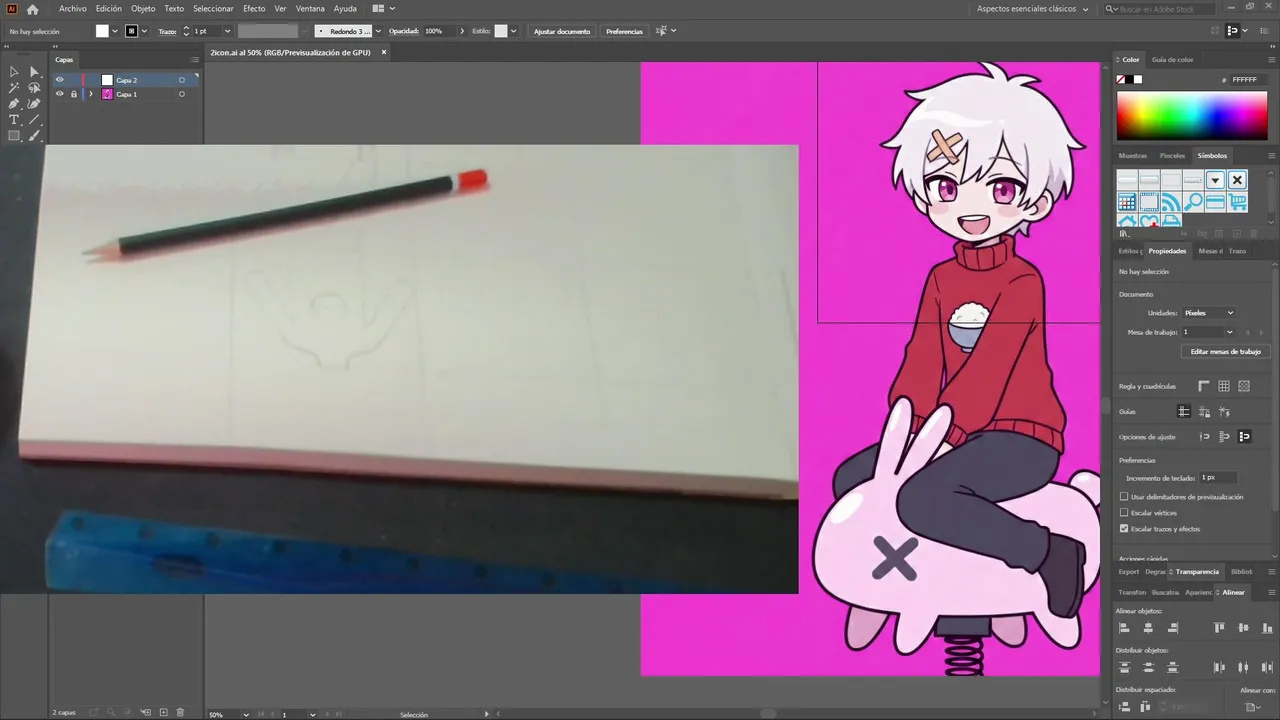Select the Paintbrush tool
Screen dimensions: 1280x720
click(x=34, y=136)
